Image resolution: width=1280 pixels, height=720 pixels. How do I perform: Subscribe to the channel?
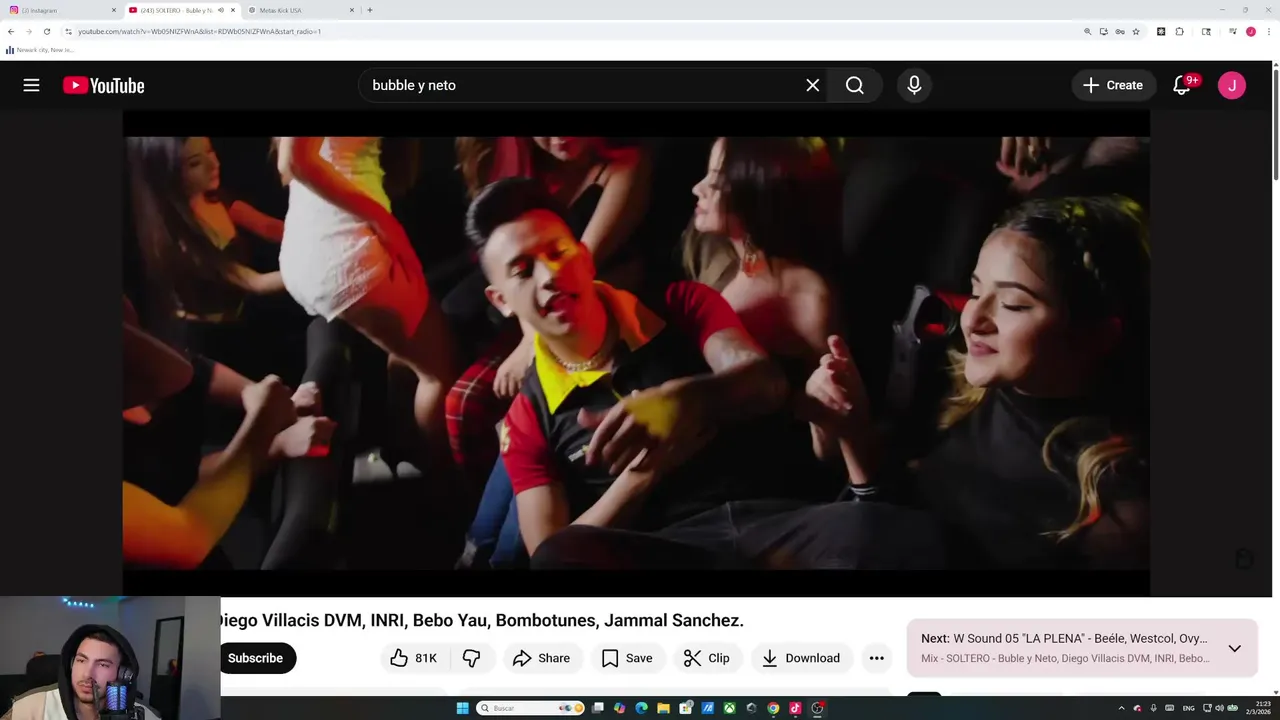255,658
